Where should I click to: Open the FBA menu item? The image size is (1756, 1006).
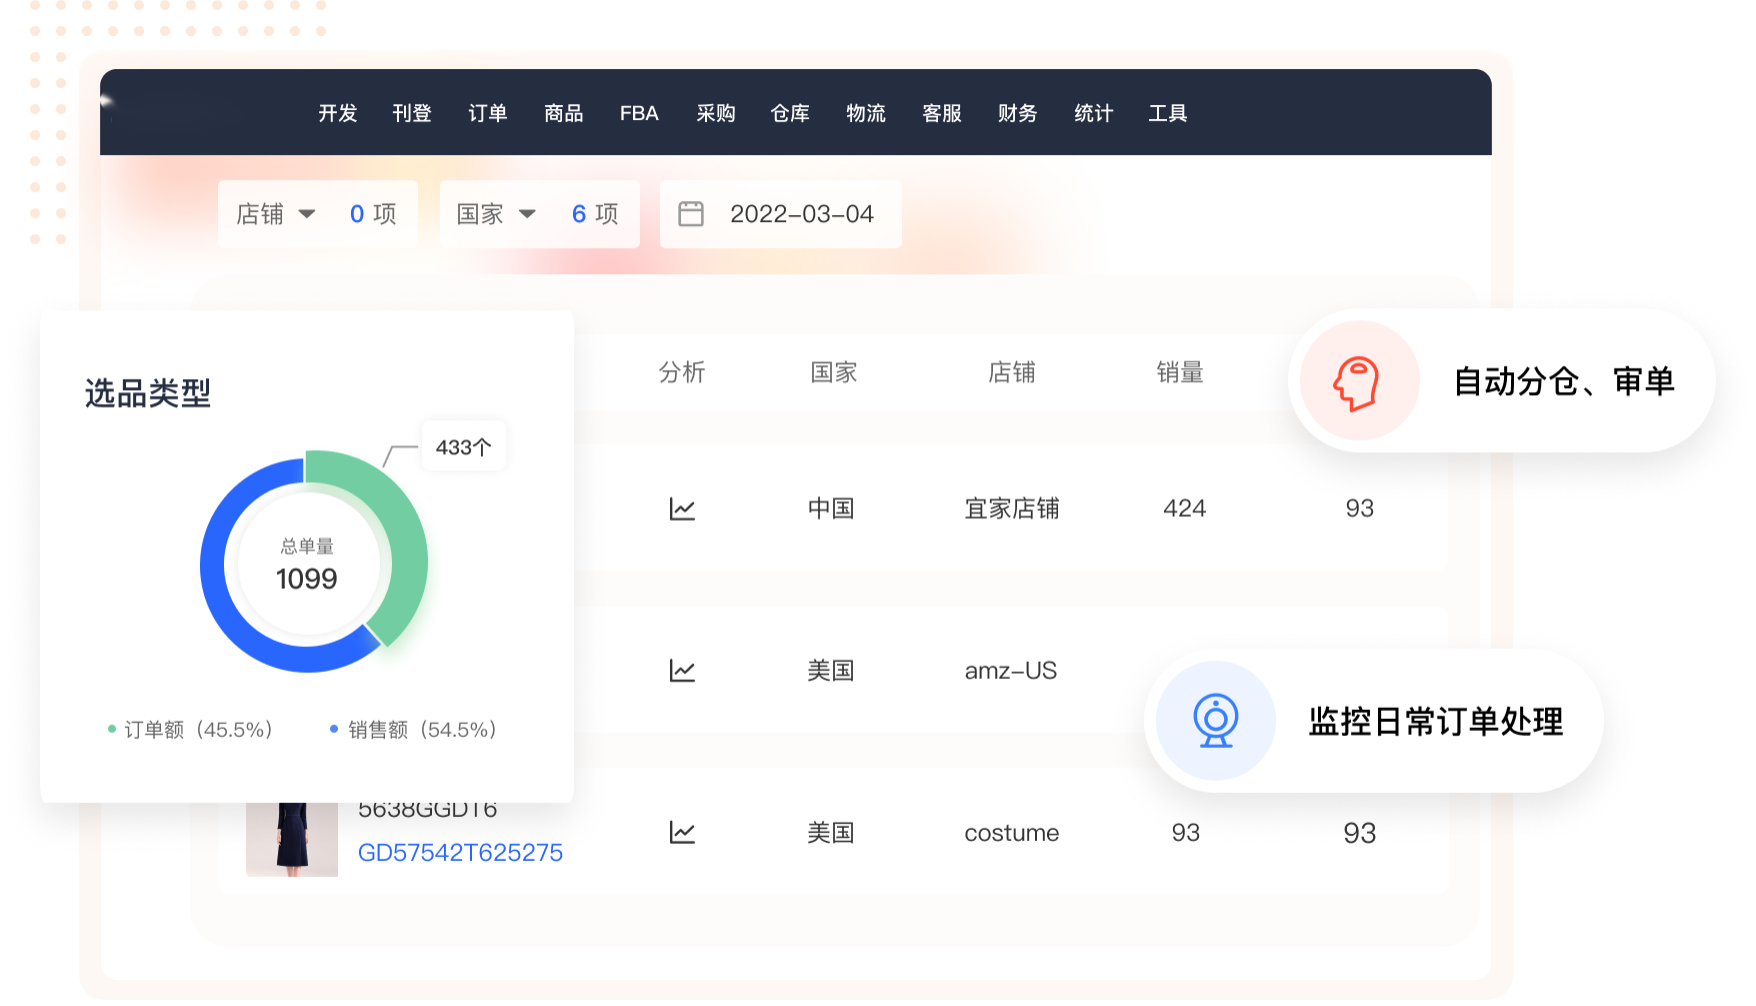(639, 114)
